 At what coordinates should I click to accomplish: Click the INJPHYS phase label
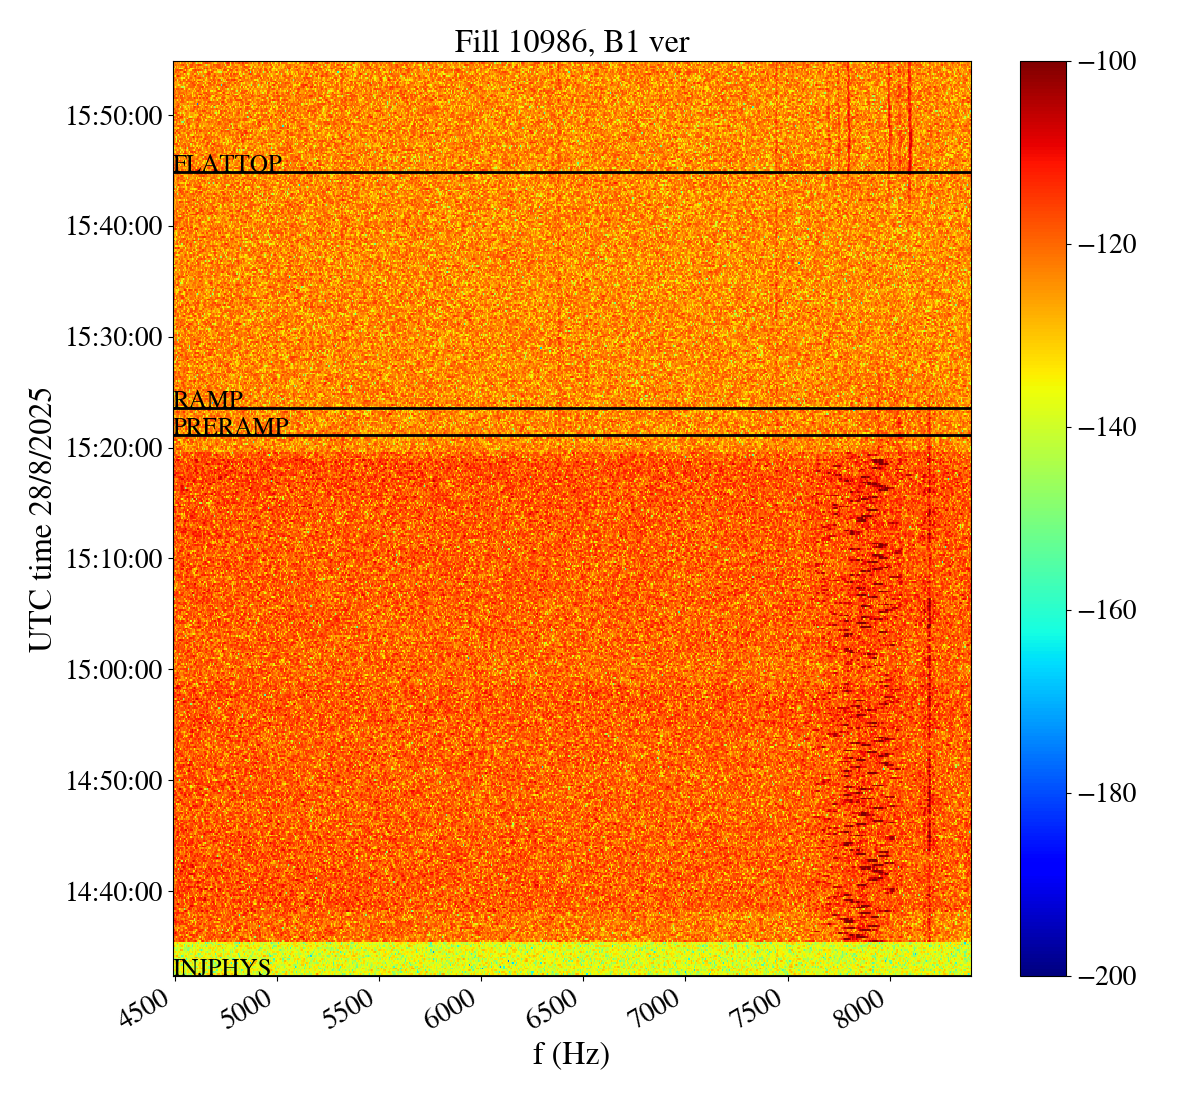[x=222, y=967]
